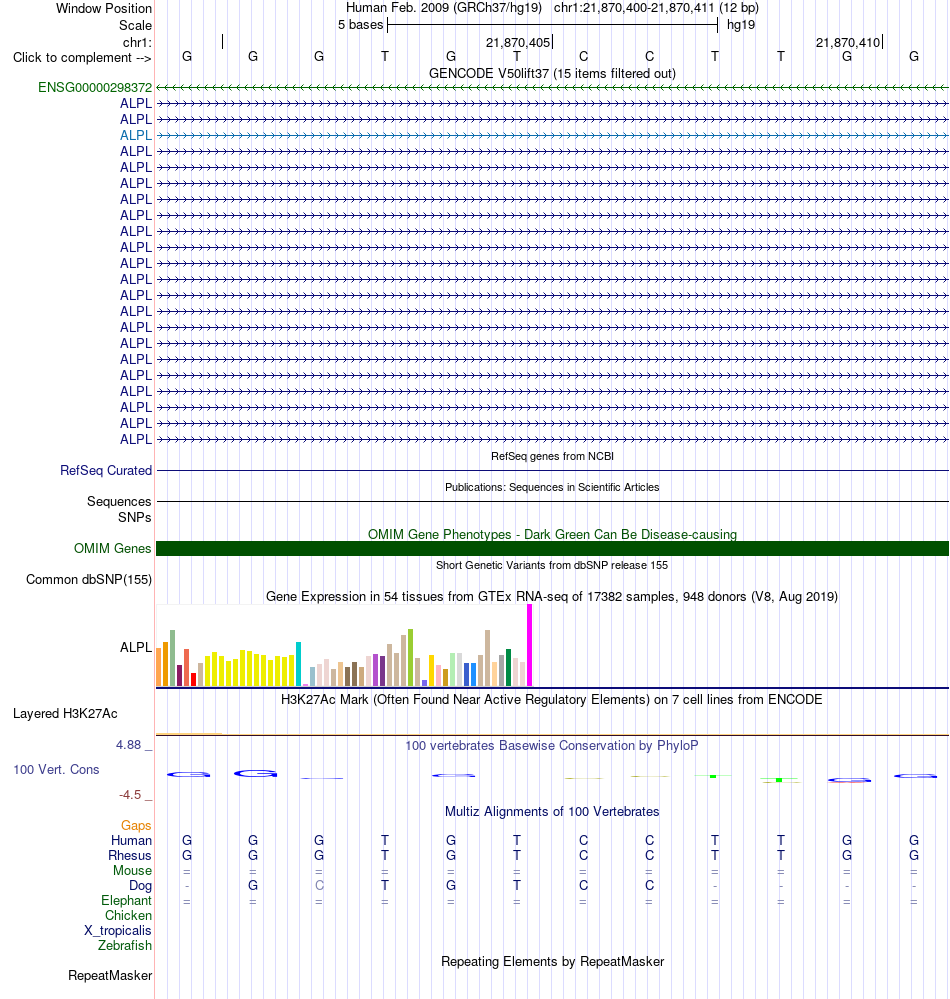
Task: Click the RepeatMasker track label
Action: click(x=110, y=975)
